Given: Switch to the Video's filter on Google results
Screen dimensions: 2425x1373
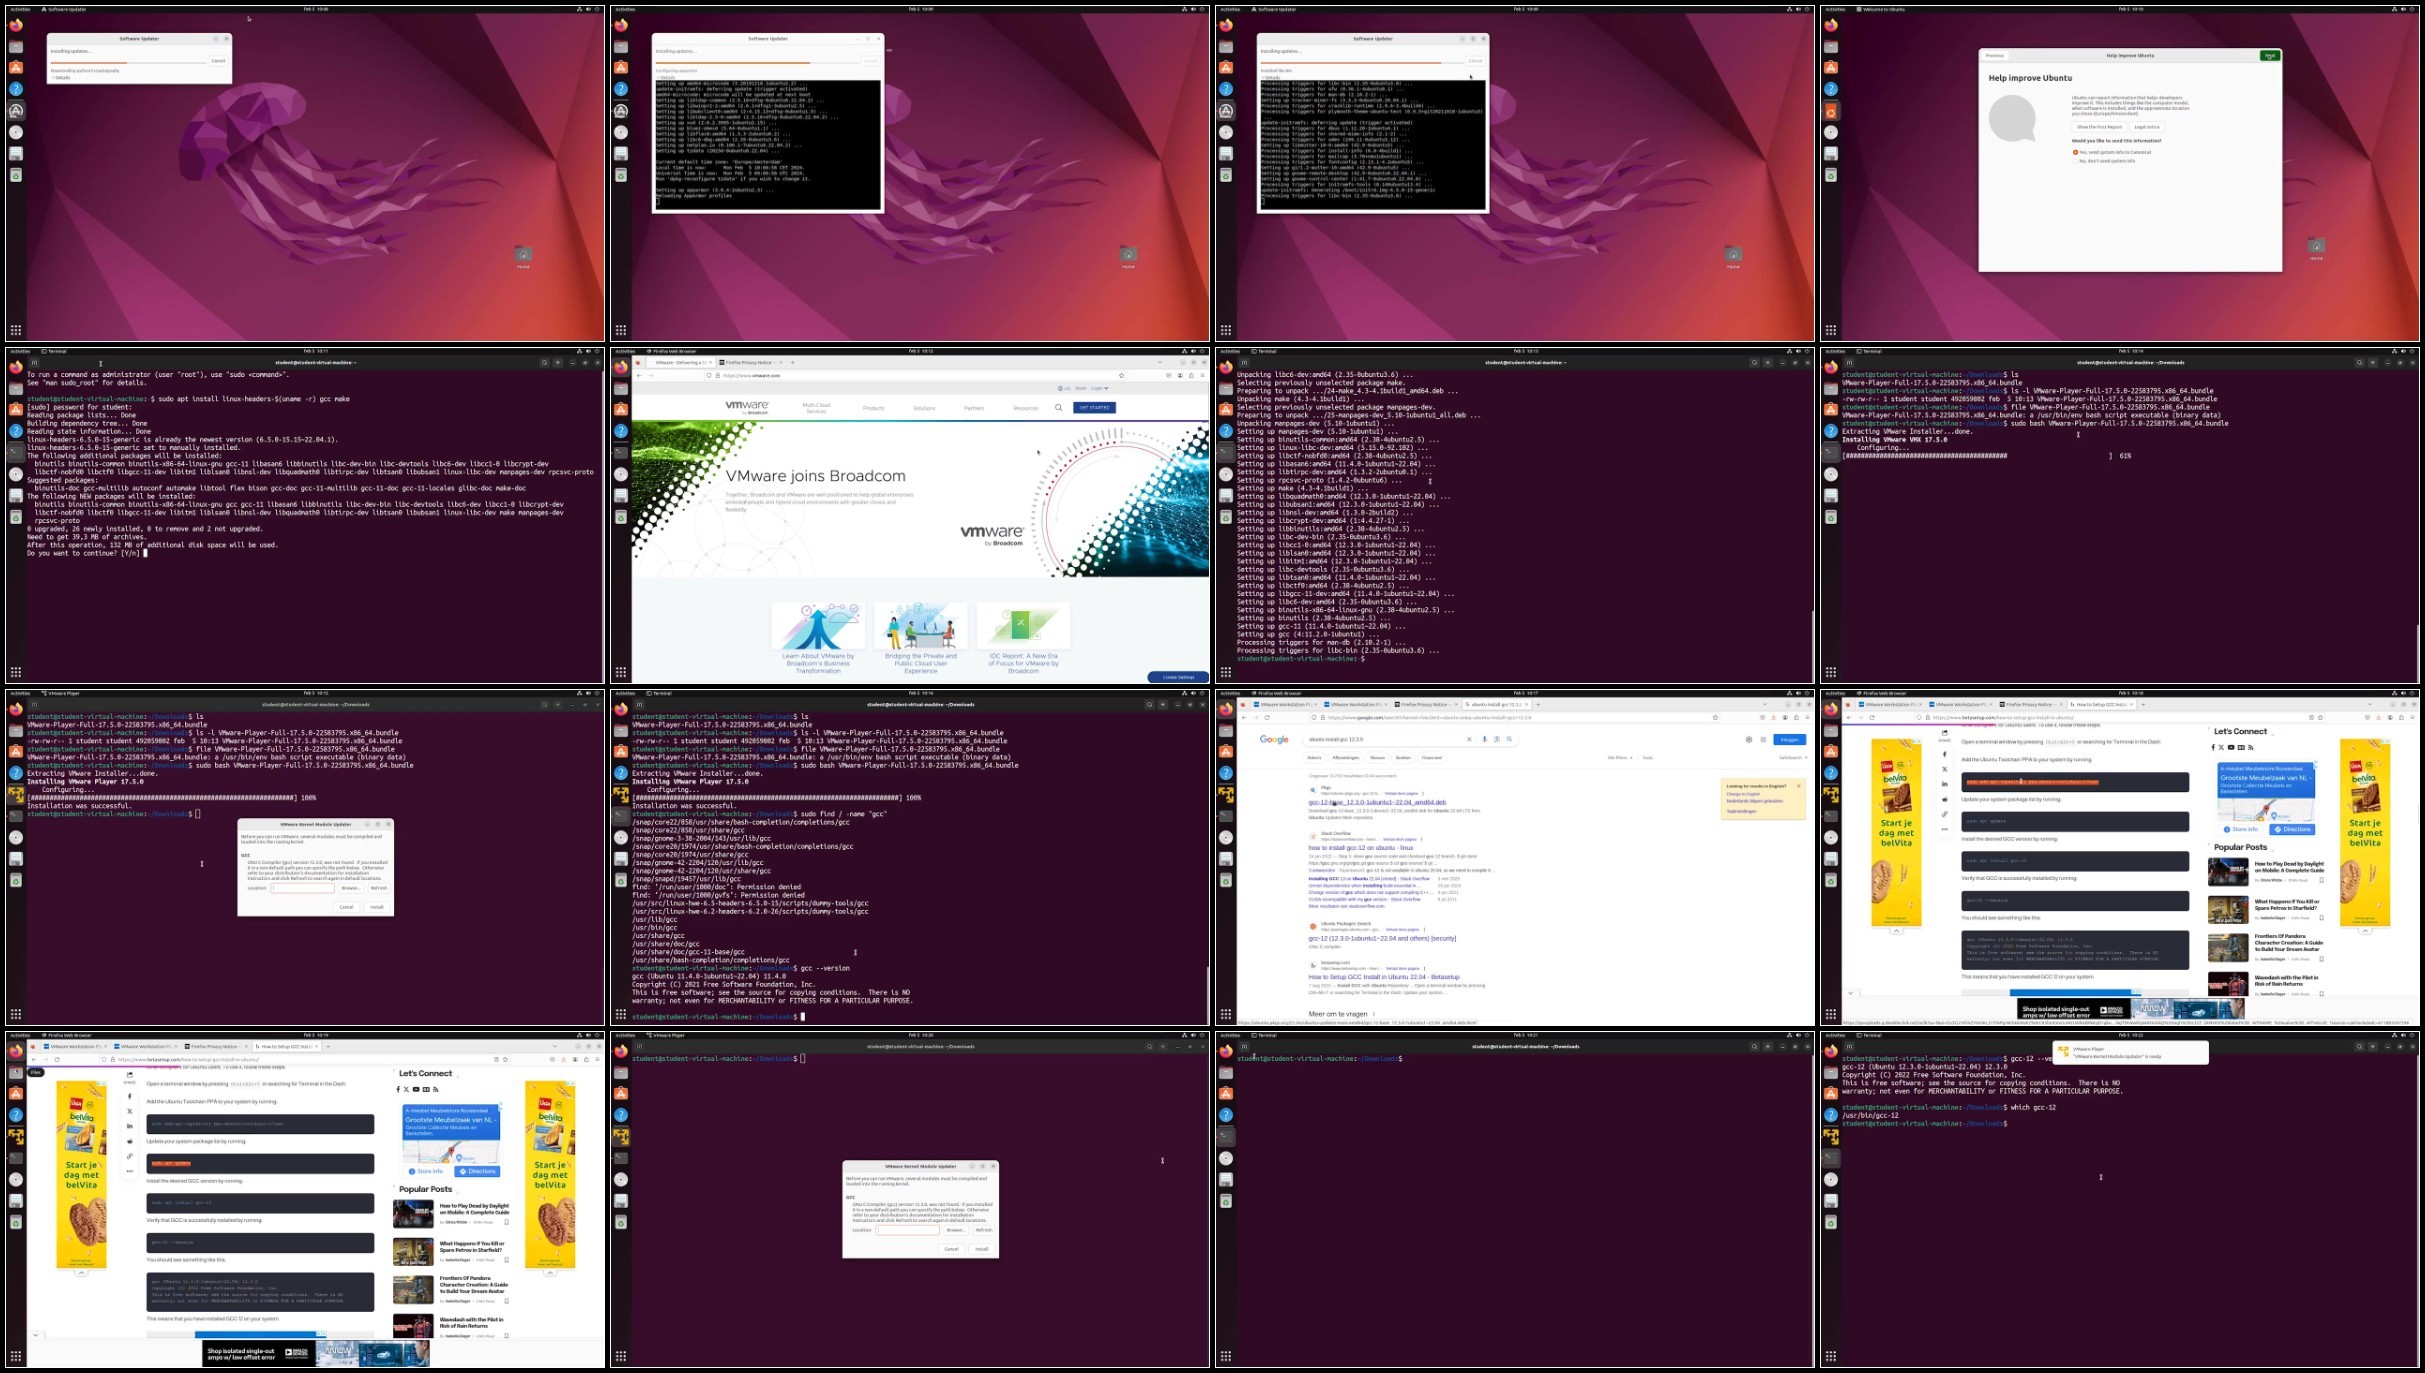Looking at the screenshot, I should (1314, 757).
